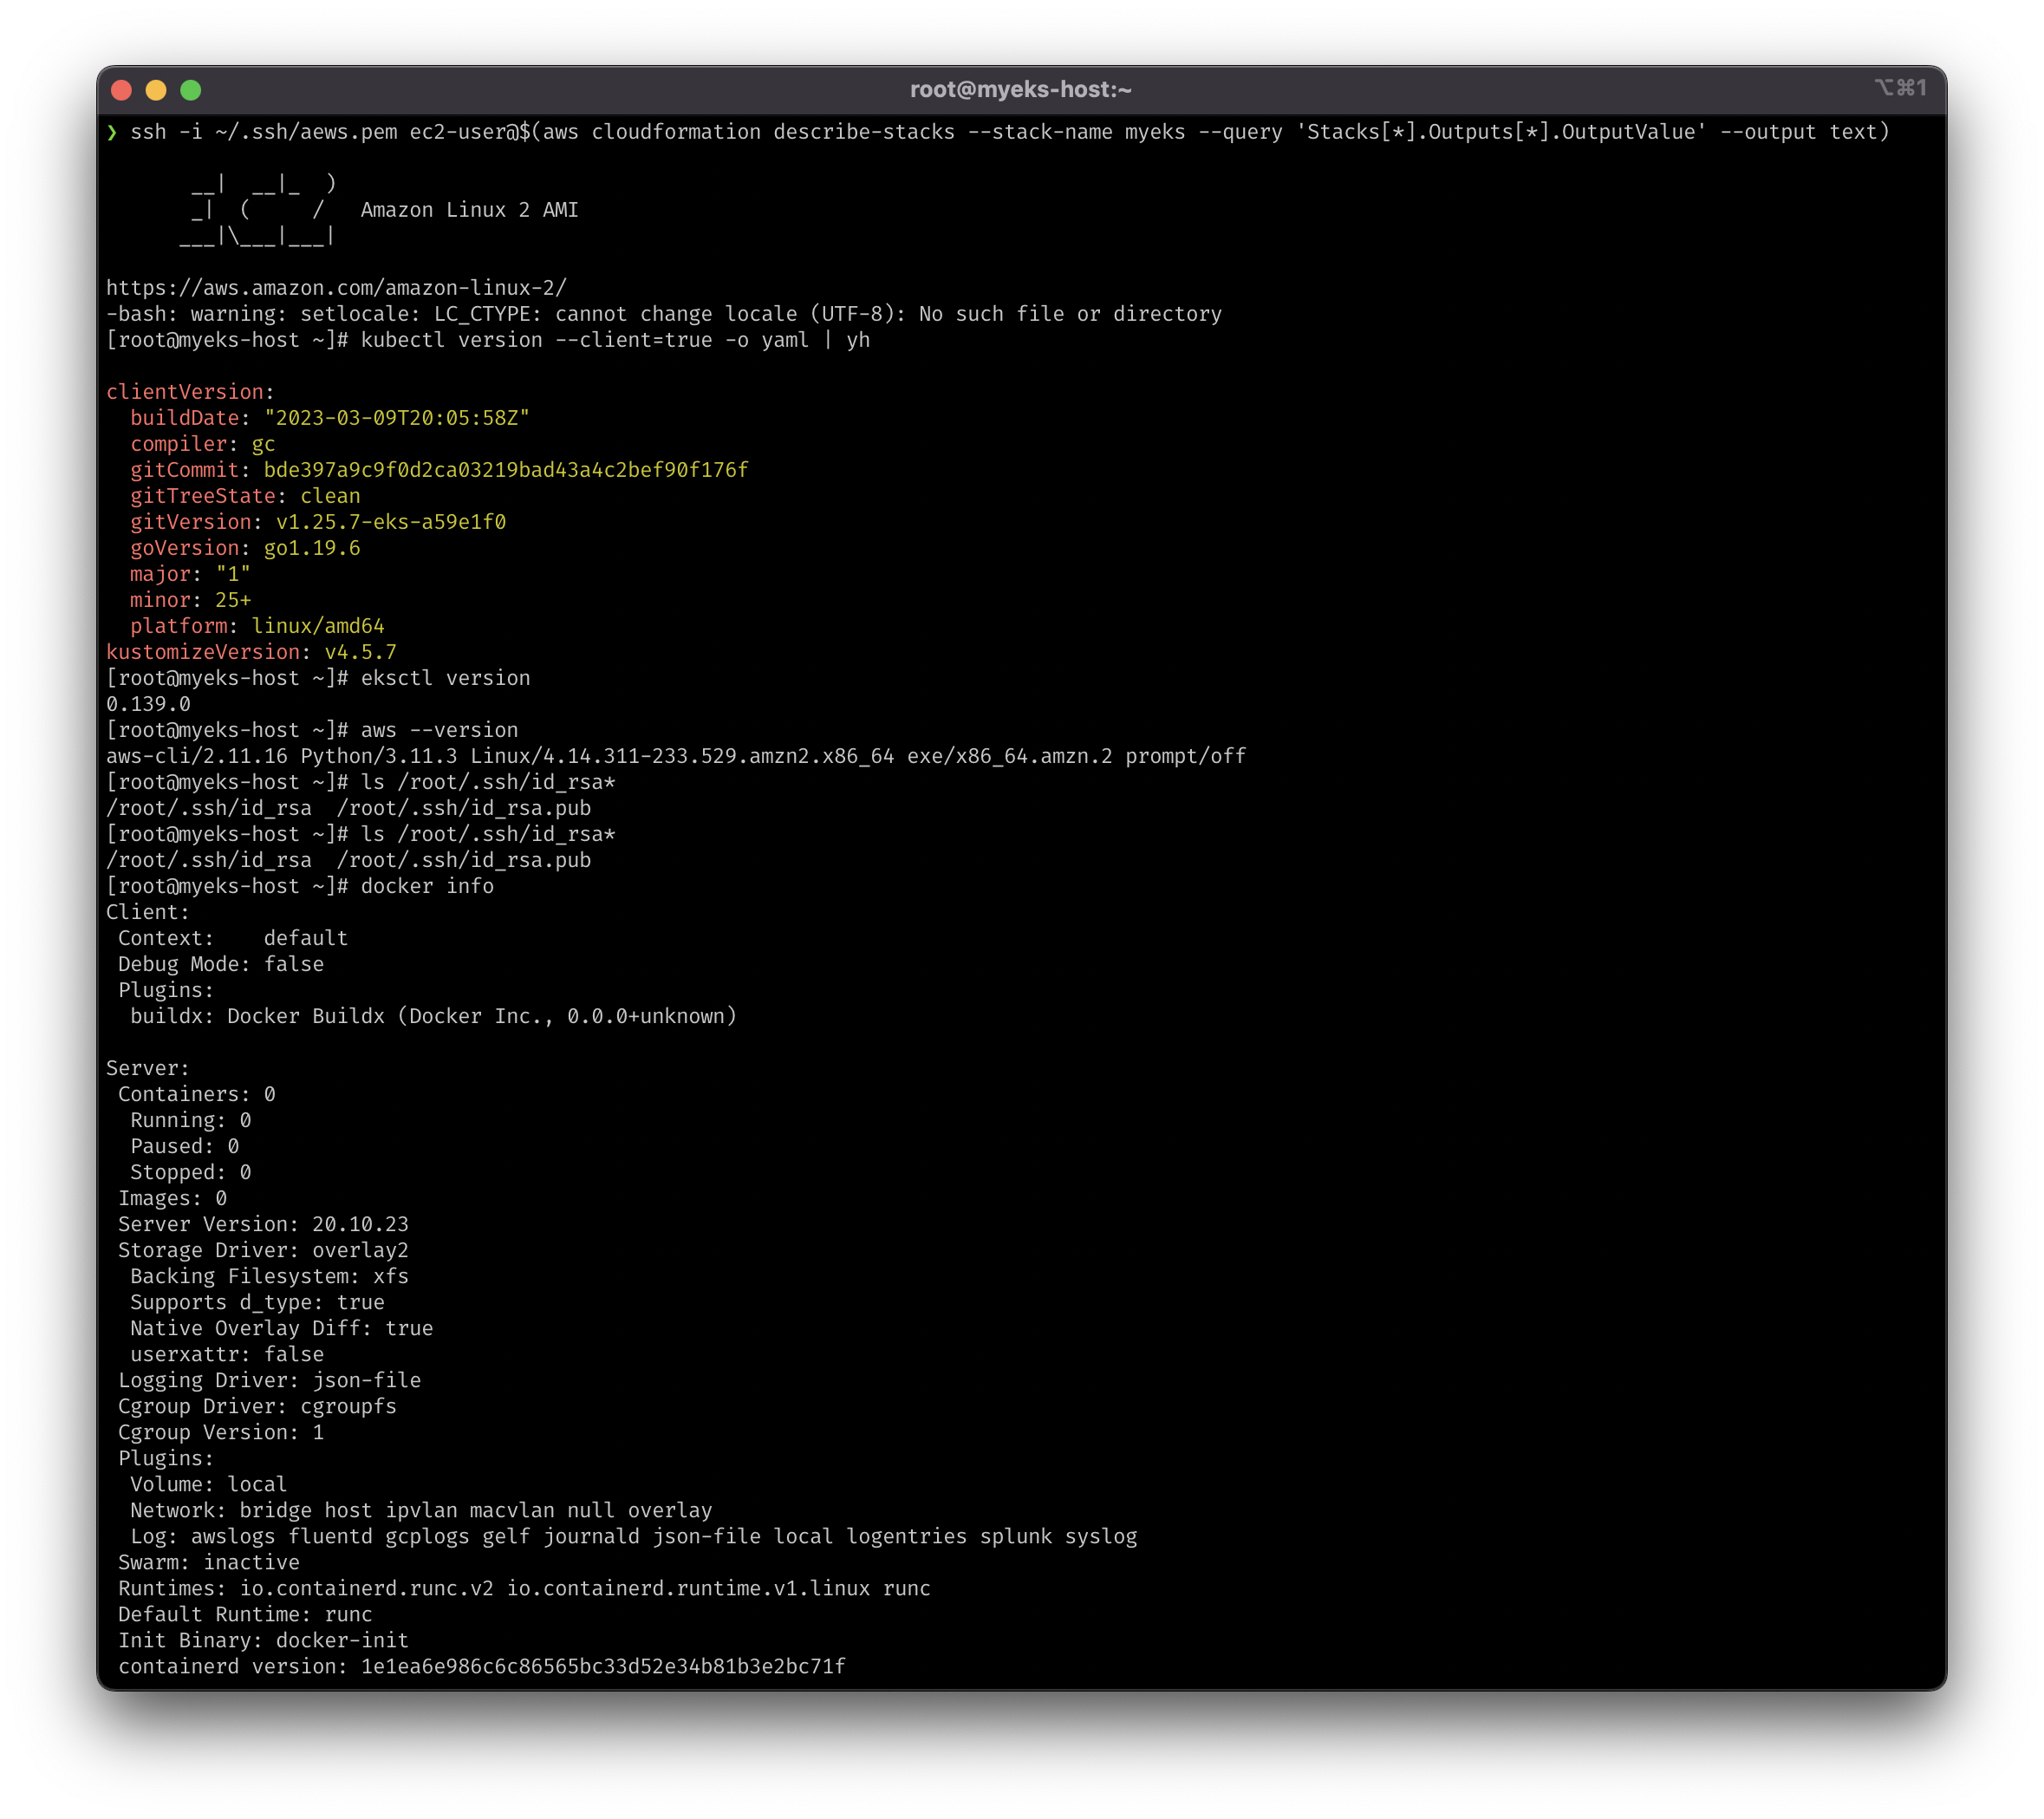Click the compiler: gc line
This screenshot has height=1819, width=2044.
[202, 444]
